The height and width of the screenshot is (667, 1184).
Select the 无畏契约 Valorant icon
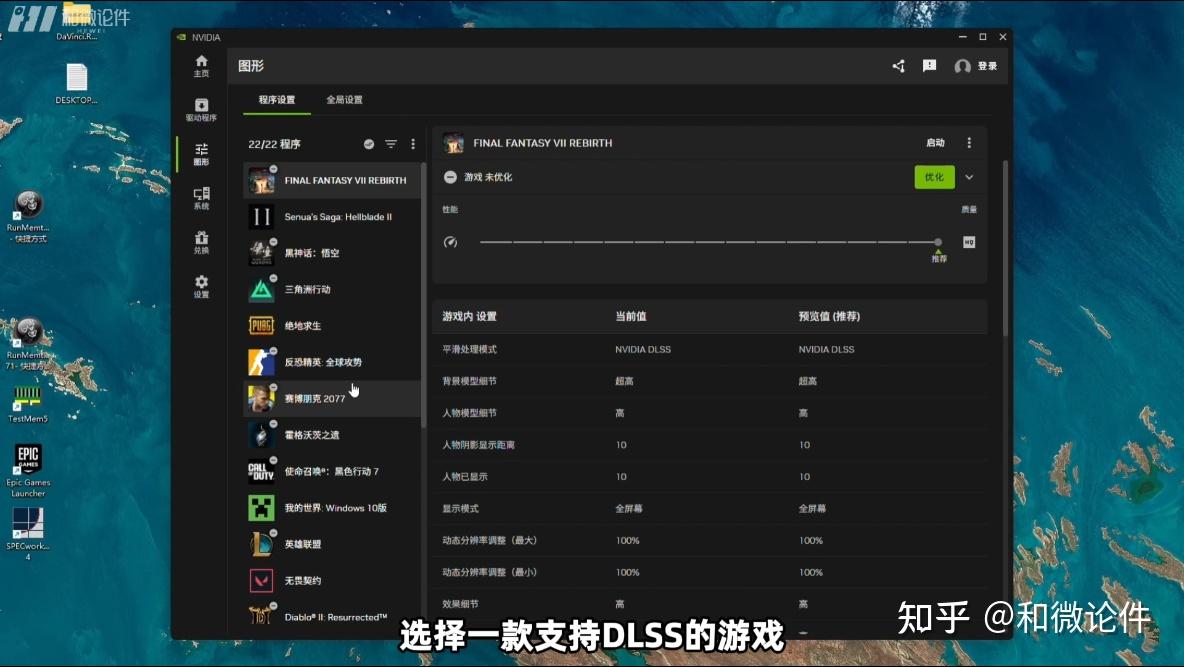261,580
